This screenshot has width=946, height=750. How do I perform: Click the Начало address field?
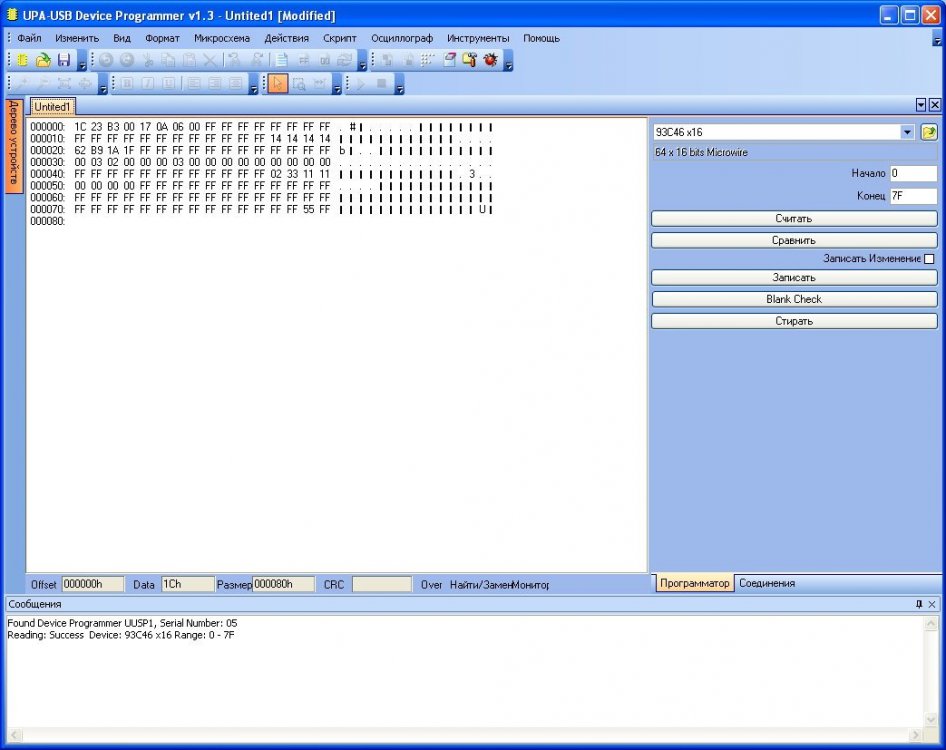[913, 174]
